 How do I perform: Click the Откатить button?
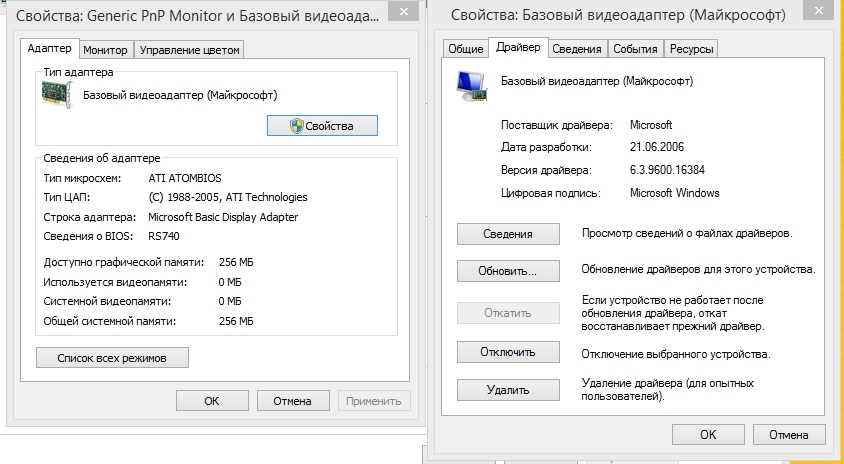point(508,313)
